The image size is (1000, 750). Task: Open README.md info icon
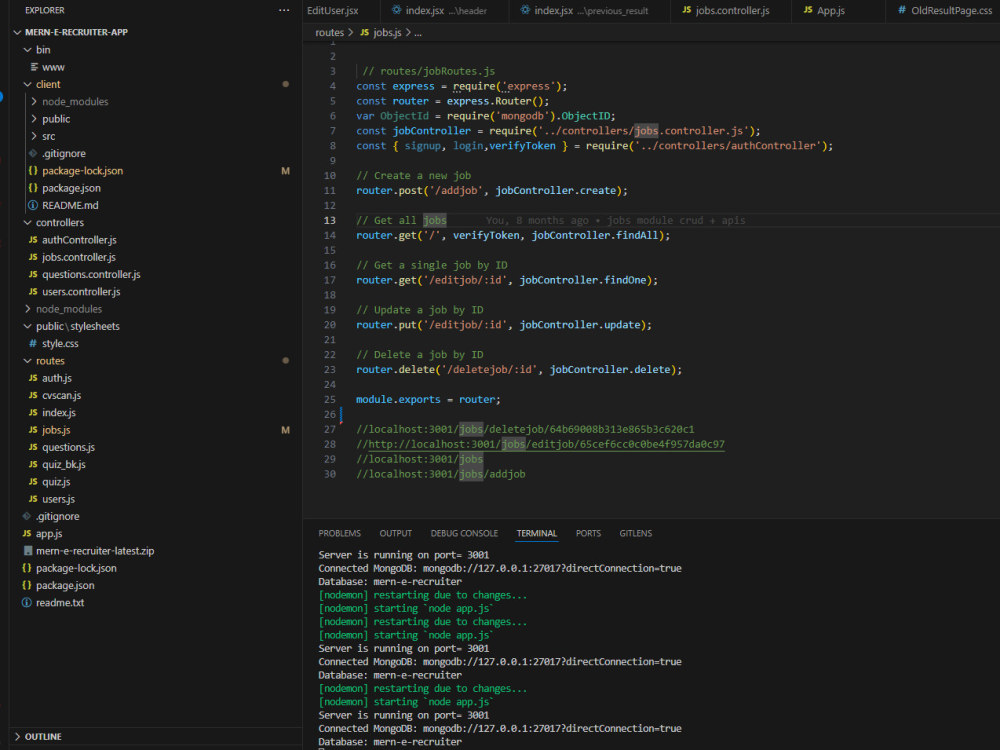(x=33, y=205)
